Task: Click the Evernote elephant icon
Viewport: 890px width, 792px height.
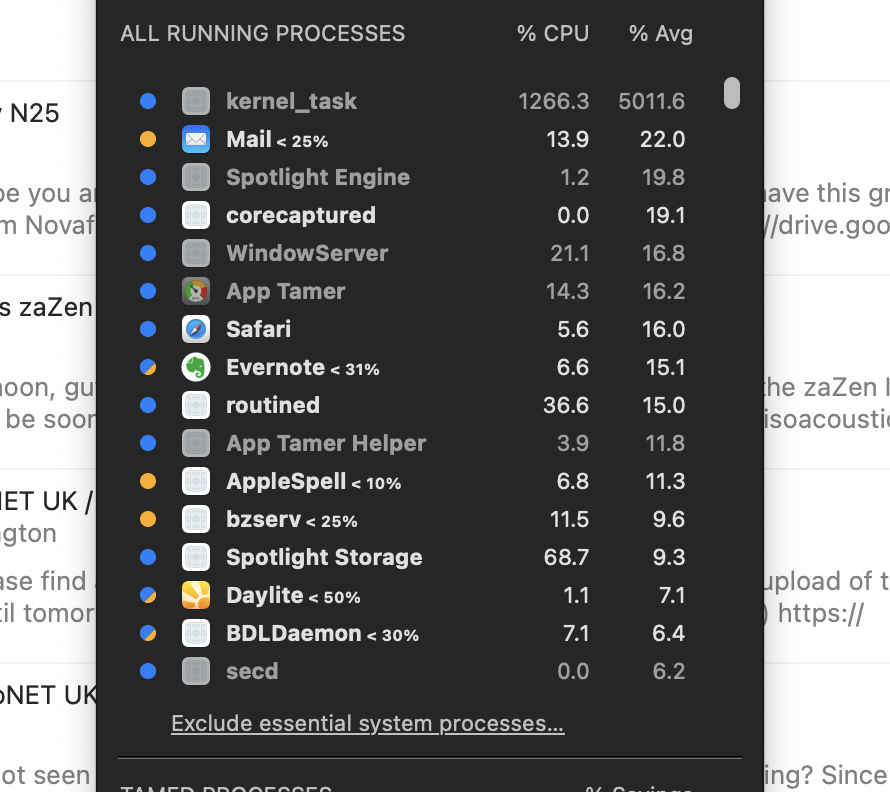Action: point(196,367)
